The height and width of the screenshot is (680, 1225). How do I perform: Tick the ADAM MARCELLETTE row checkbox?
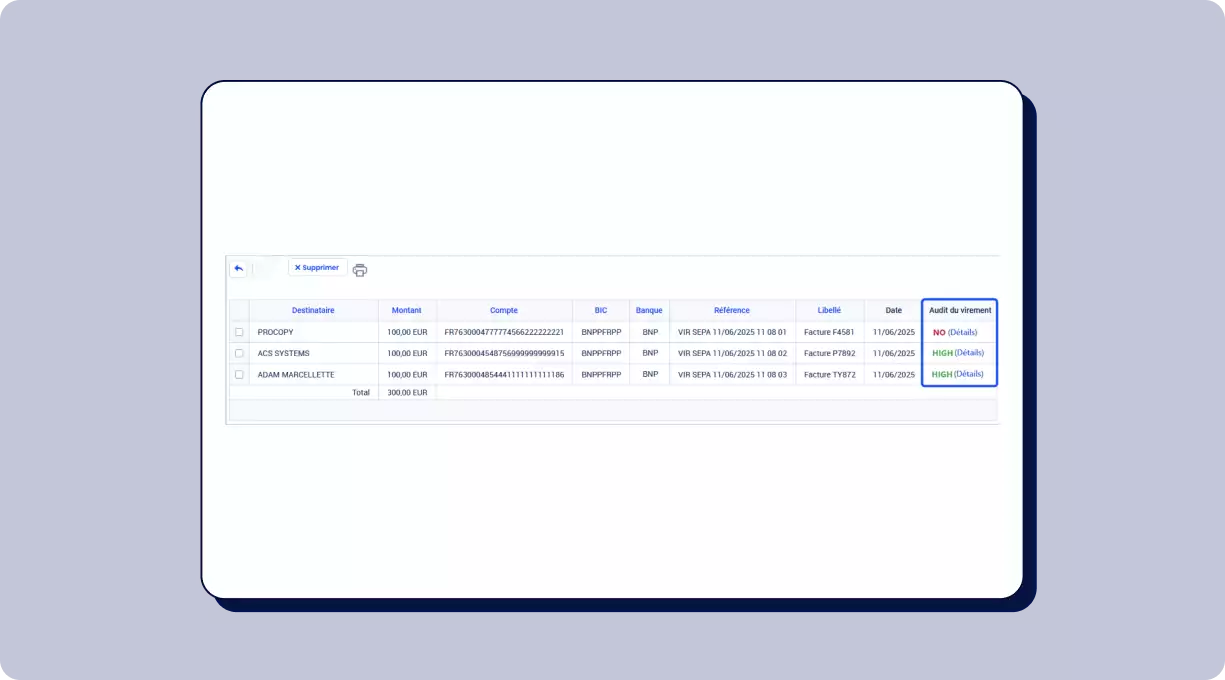coord(239,374)
